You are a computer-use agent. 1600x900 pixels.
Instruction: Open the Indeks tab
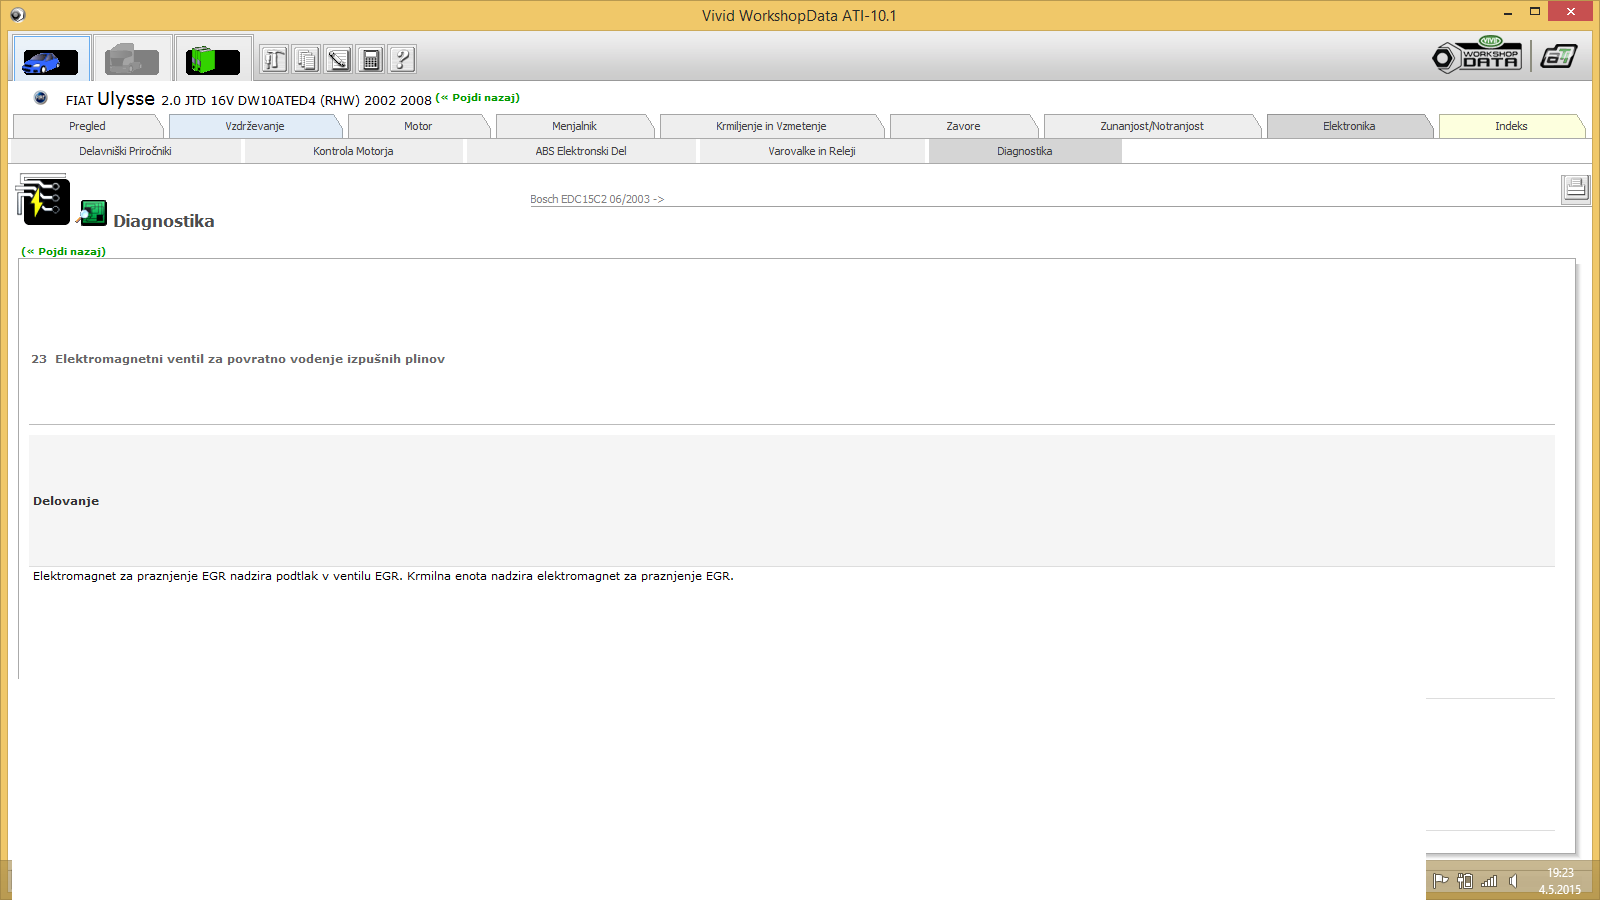pyautogui.click(x=1511, y=126)
